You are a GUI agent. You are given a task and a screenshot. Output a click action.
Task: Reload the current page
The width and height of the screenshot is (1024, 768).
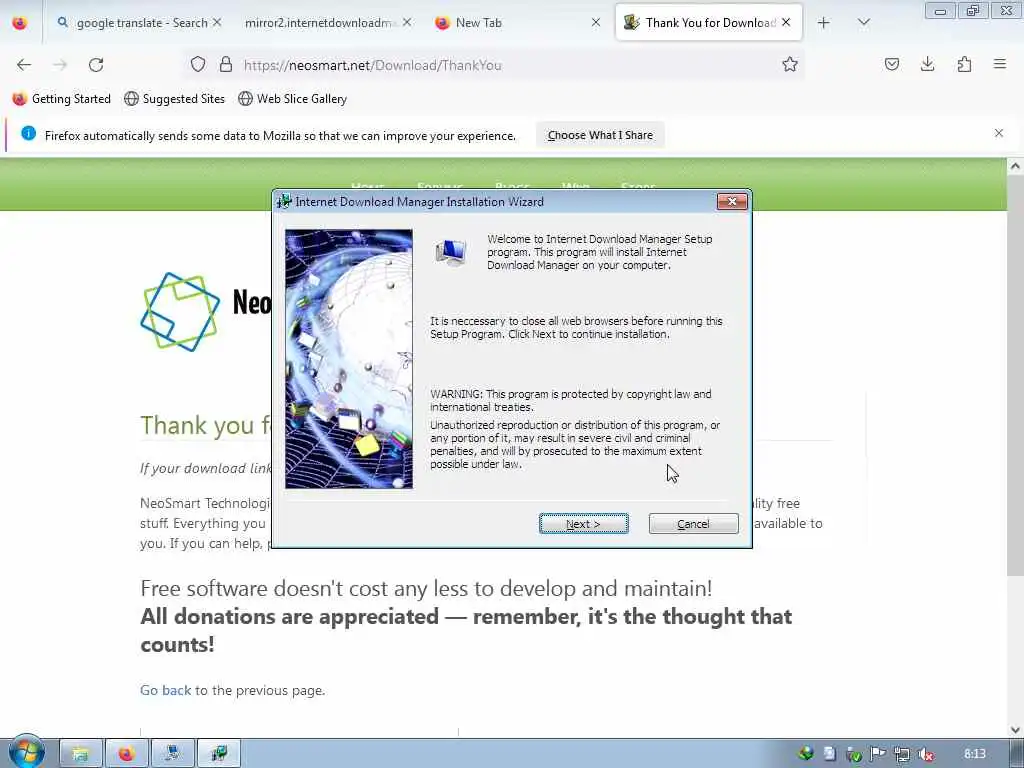[x=96, y=65]
